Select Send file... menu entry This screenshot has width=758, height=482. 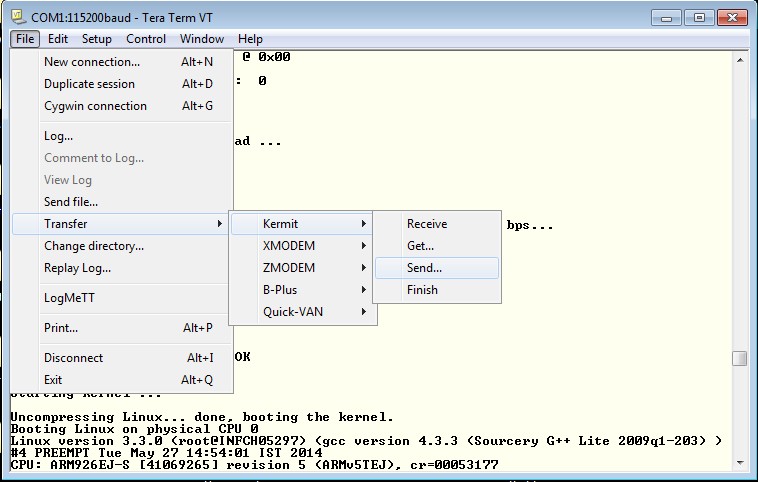coord(122,202)
